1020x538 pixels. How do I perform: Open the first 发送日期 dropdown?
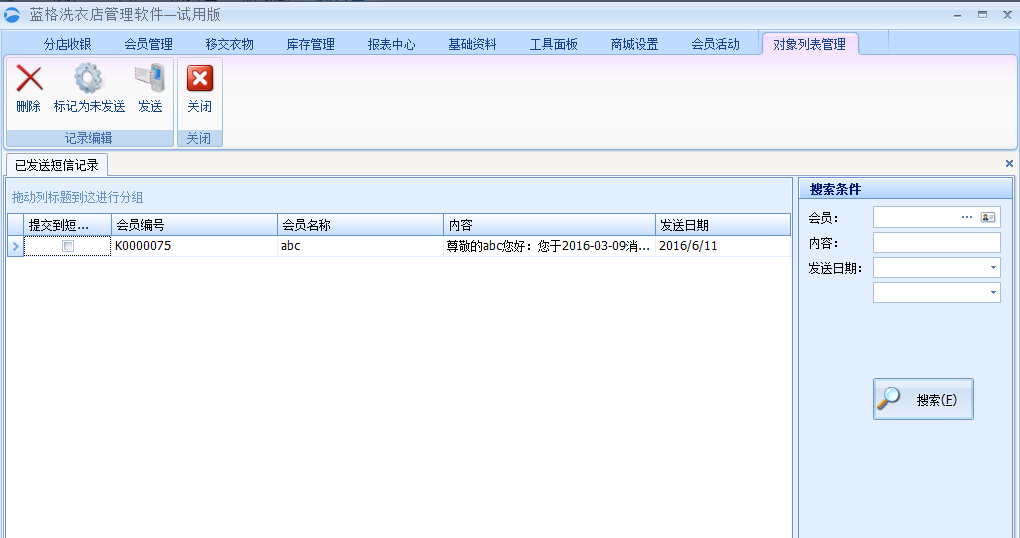pos(993,267)
